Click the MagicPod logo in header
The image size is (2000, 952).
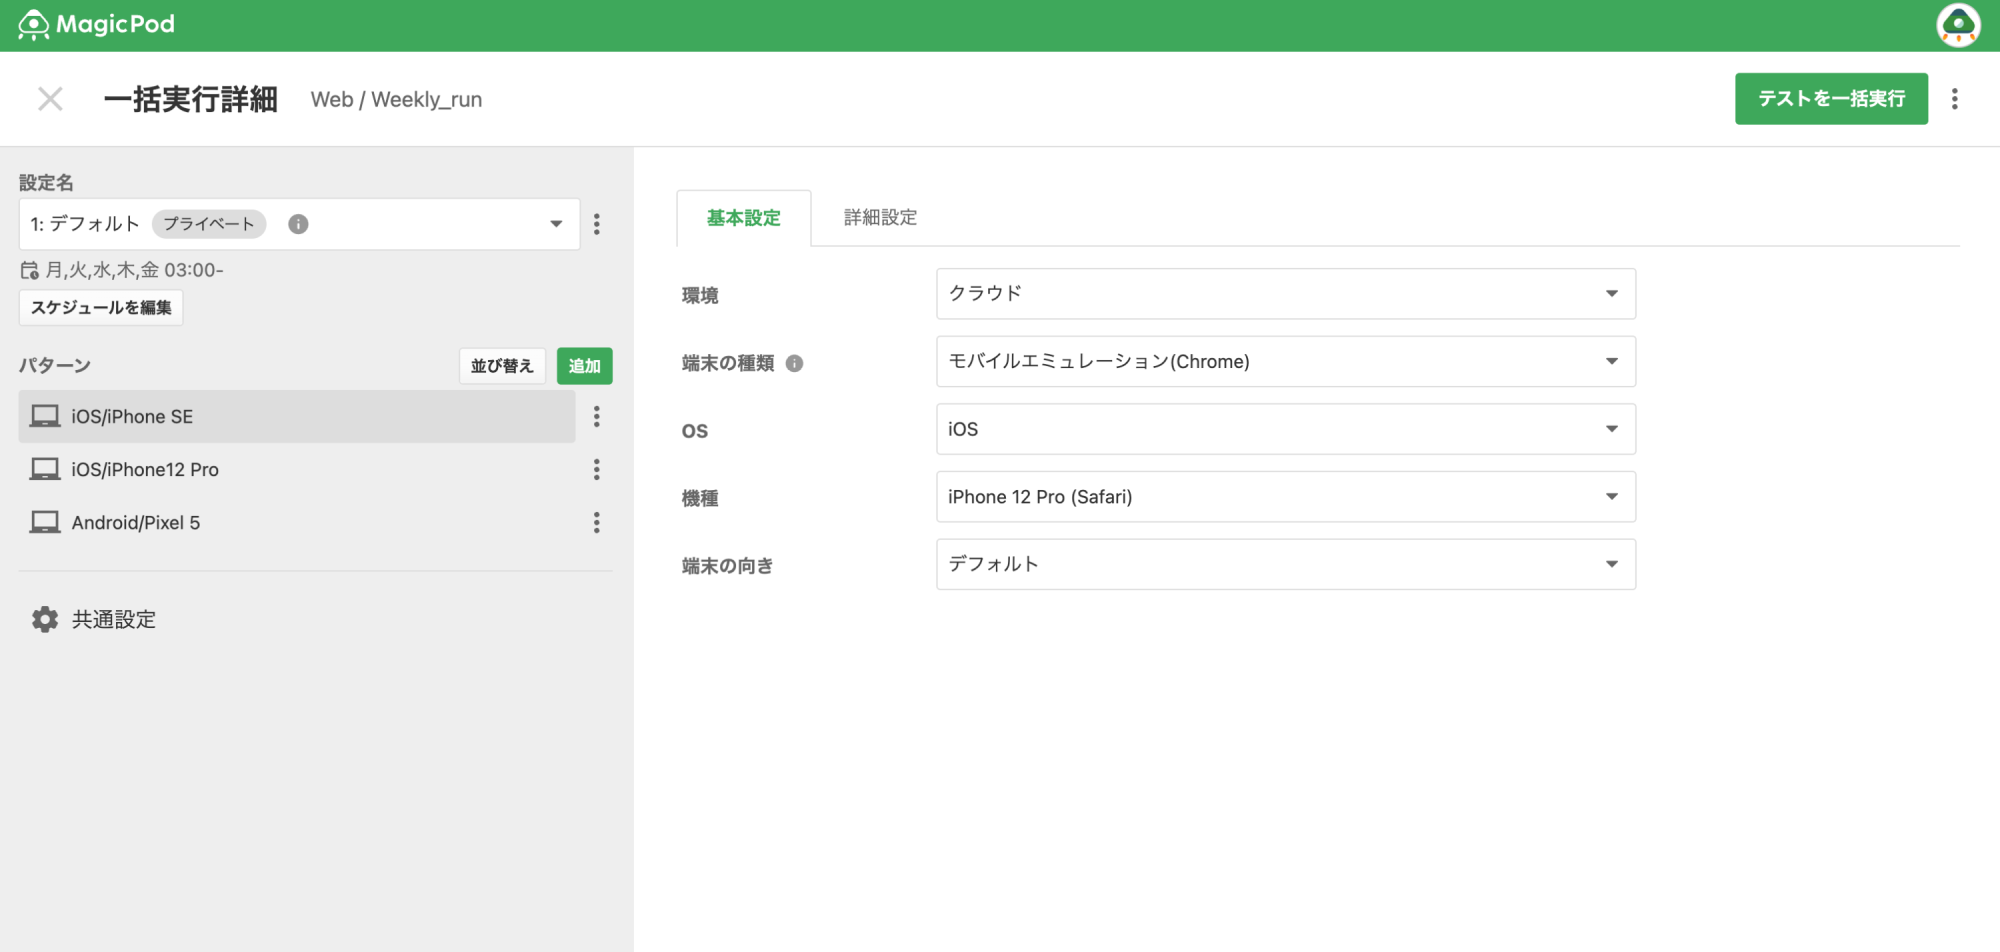click(96, 25)
